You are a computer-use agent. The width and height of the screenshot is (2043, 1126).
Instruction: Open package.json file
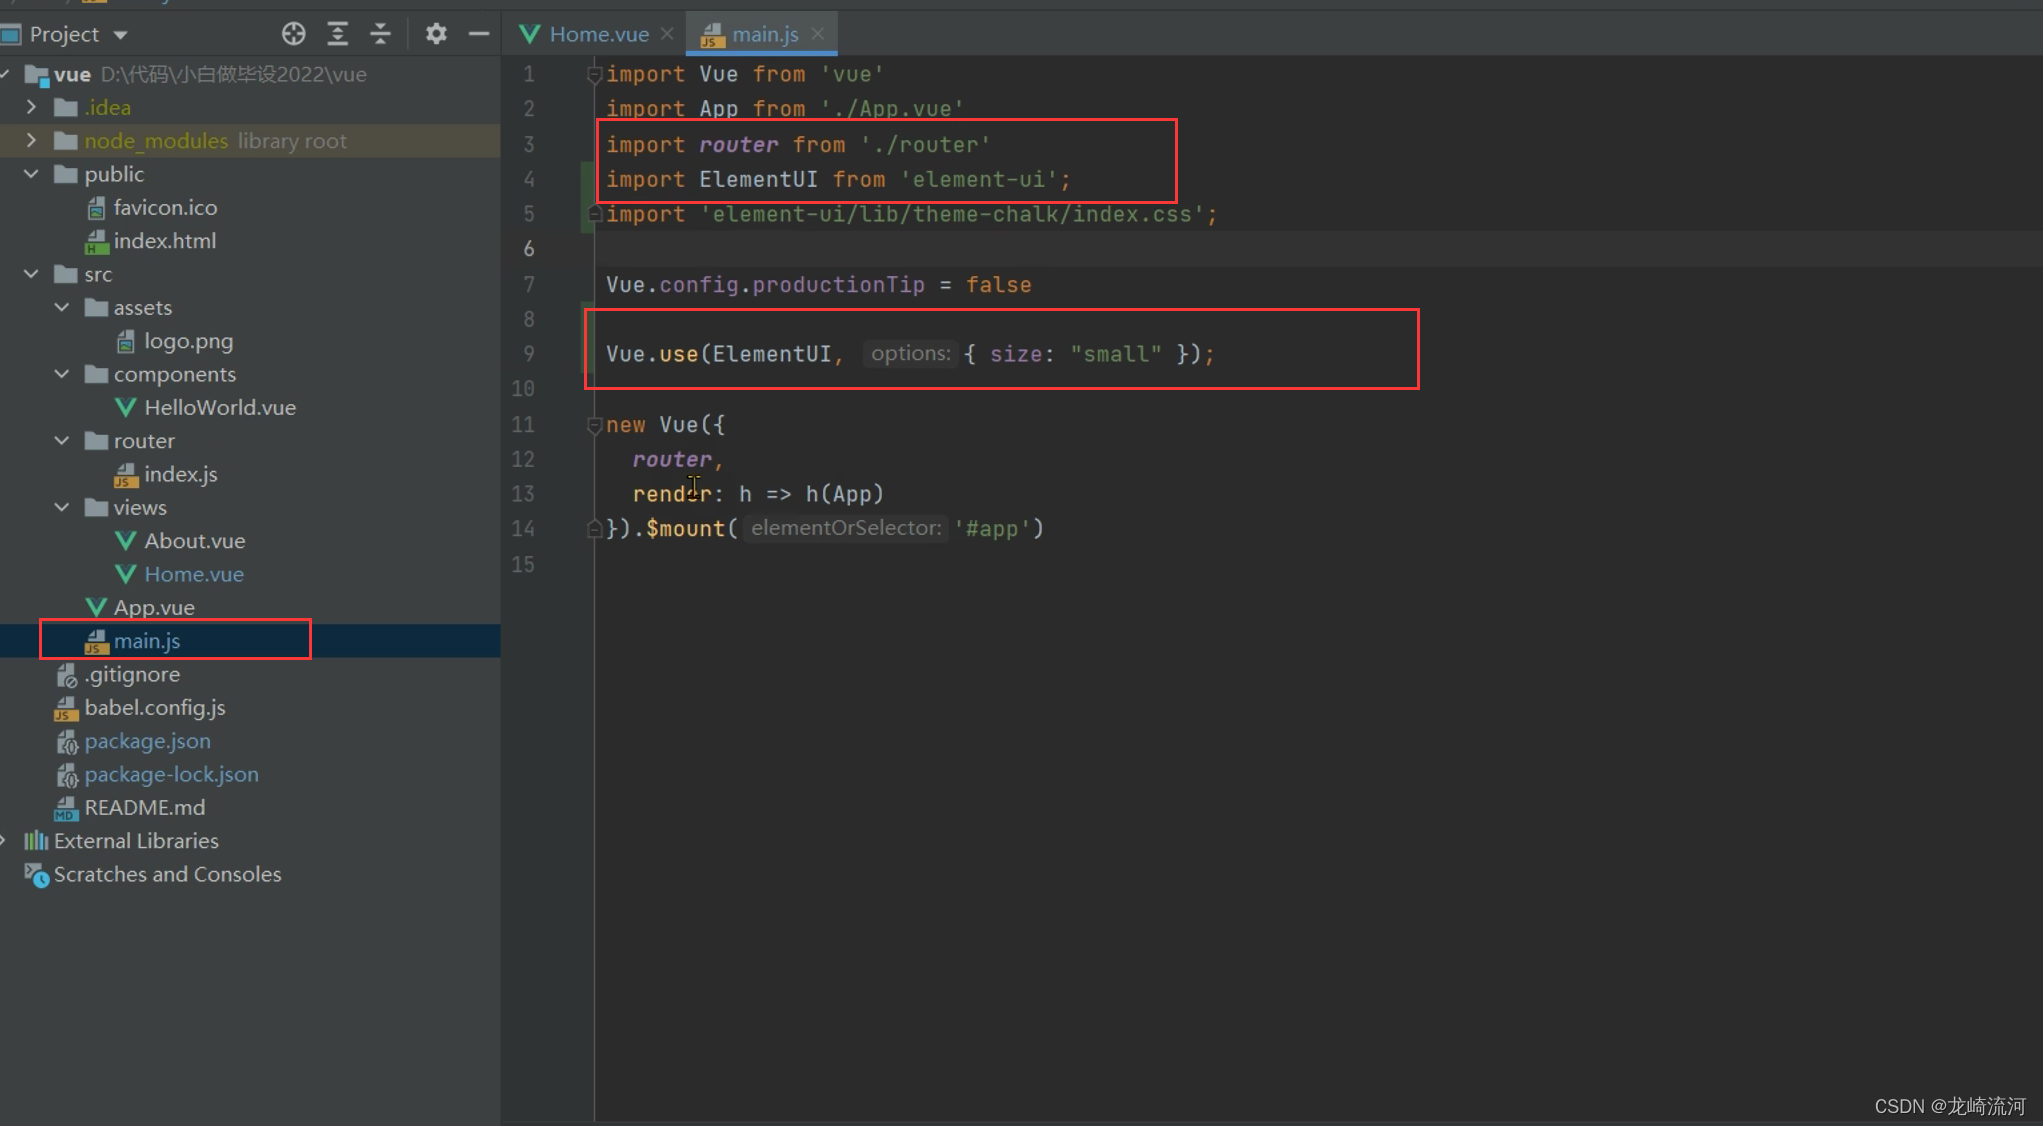pyautogui.click(x=148, y=741)
